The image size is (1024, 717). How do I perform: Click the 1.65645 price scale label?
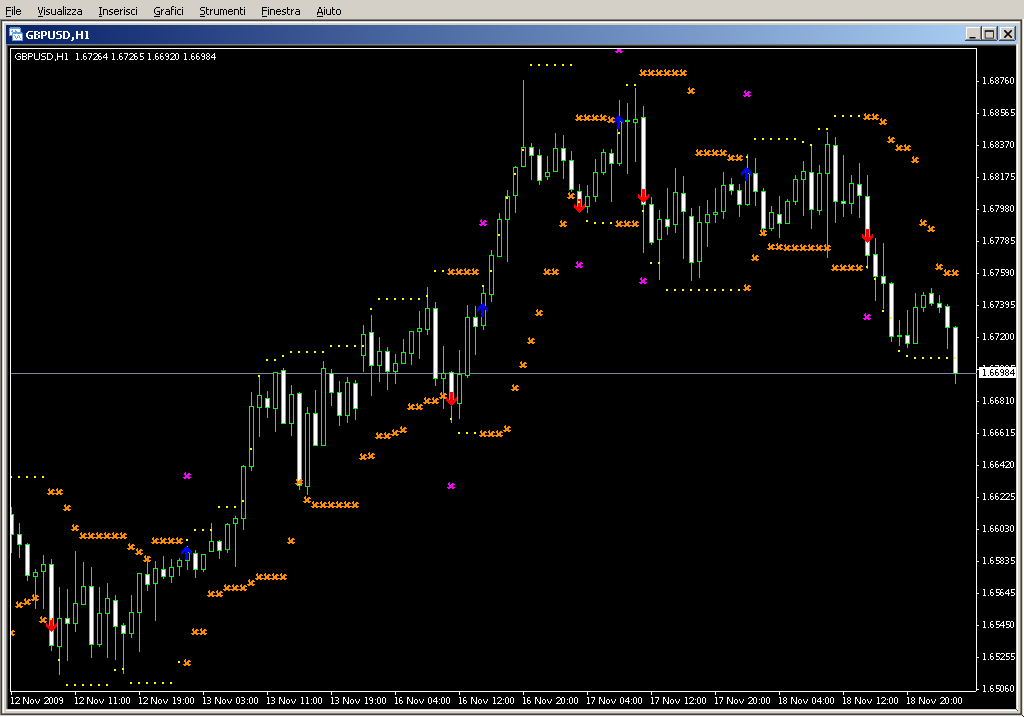[x=999, y=593]
